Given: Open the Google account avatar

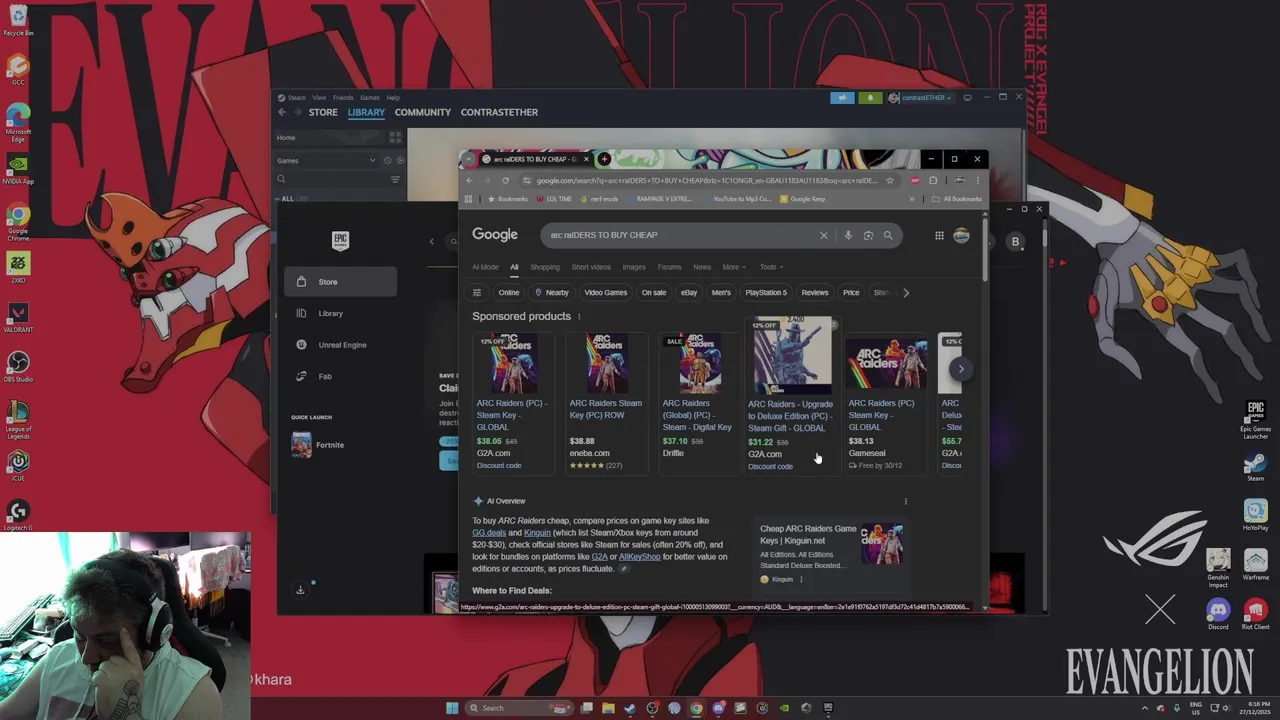Looking at the screenshot, I should point(961,235).
